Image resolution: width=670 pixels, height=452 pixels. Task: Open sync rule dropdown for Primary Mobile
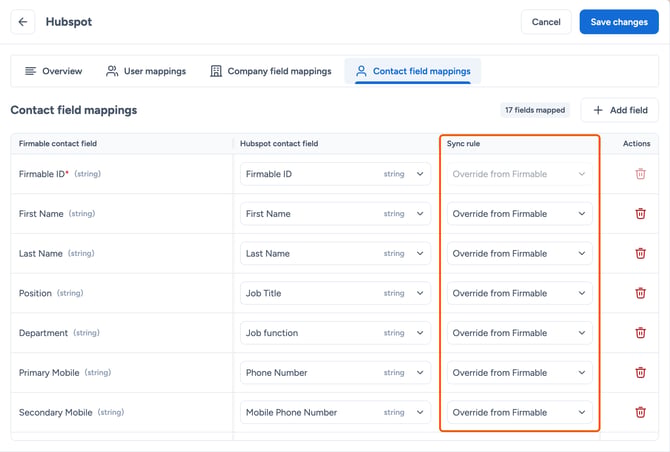coord(520,373)
